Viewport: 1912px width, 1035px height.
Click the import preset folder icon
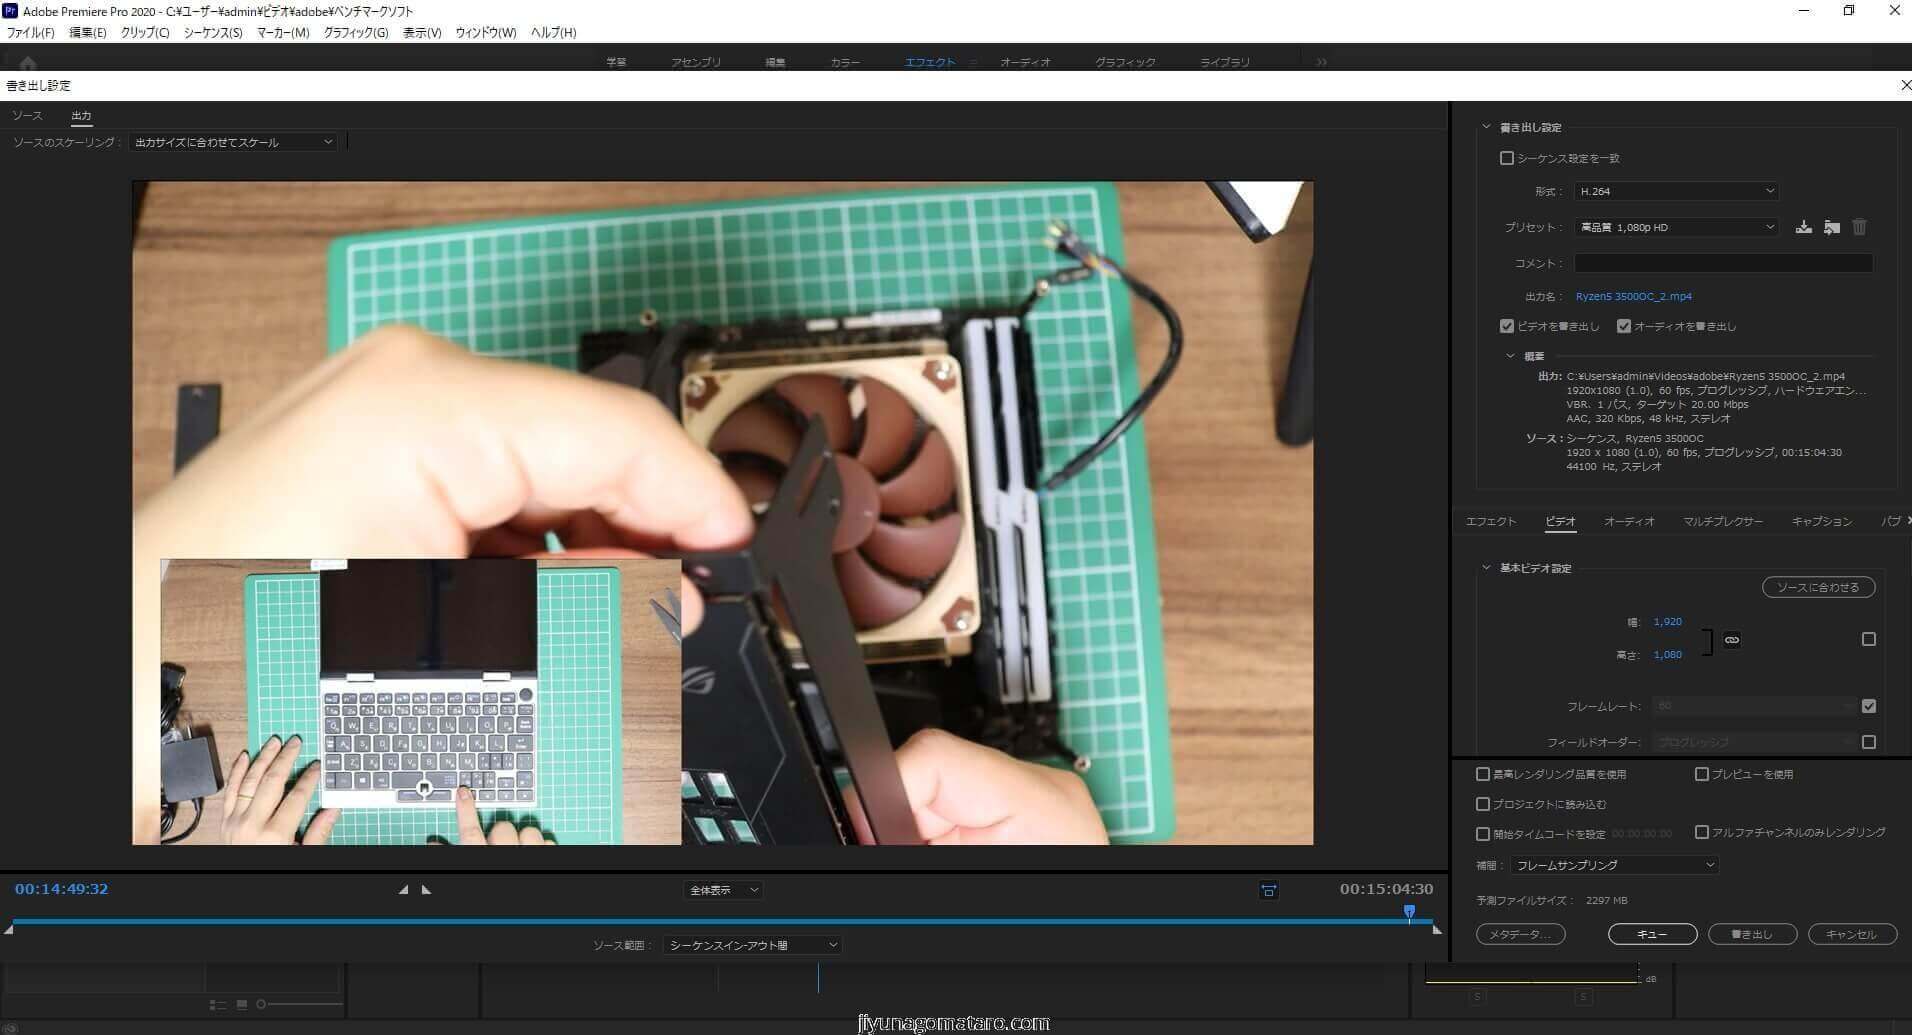pyautogui.click(x=1831, y=227)
